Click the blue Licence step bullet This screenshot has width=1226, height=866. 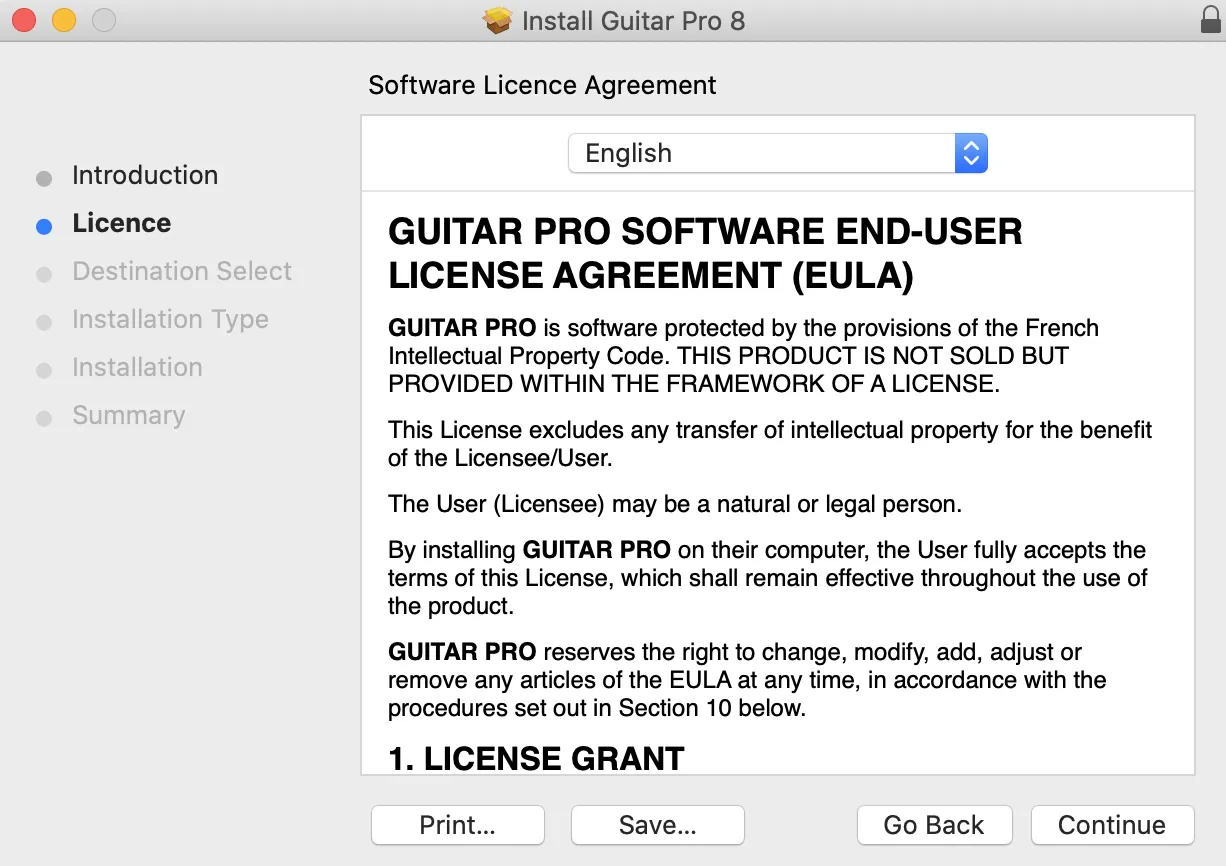[44, 227]
